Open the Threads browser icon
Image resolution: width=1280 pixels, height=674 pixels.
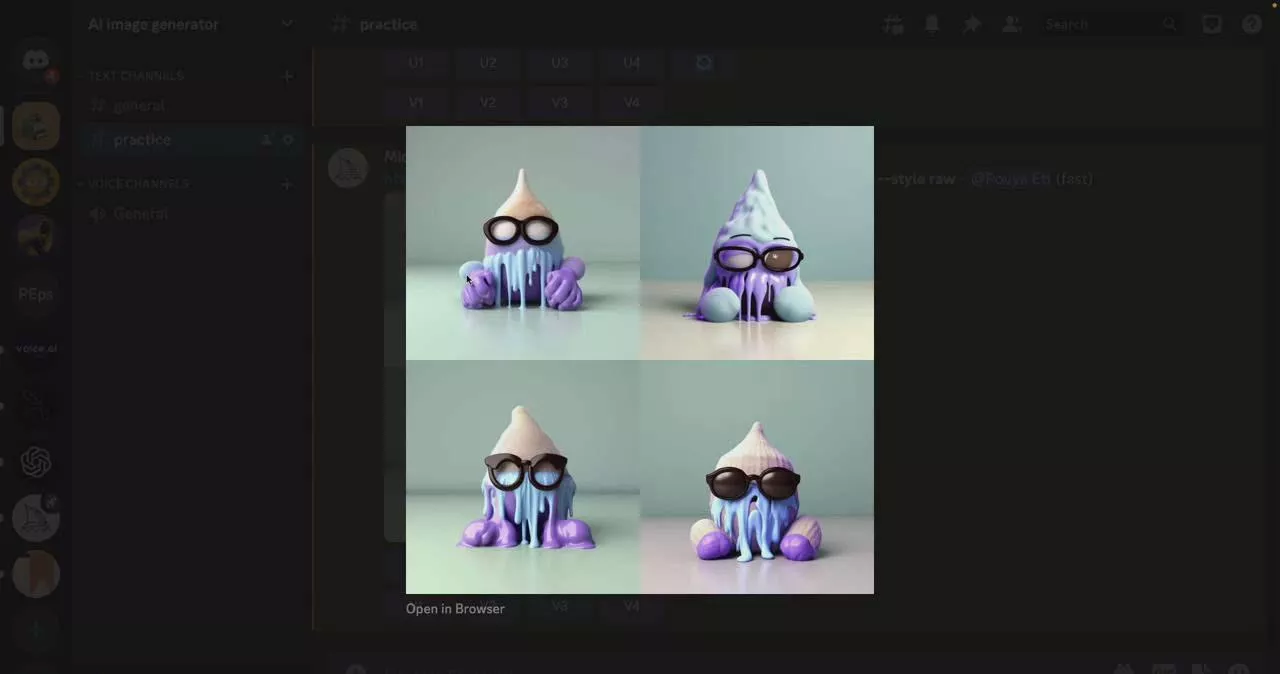click(893, 24)
